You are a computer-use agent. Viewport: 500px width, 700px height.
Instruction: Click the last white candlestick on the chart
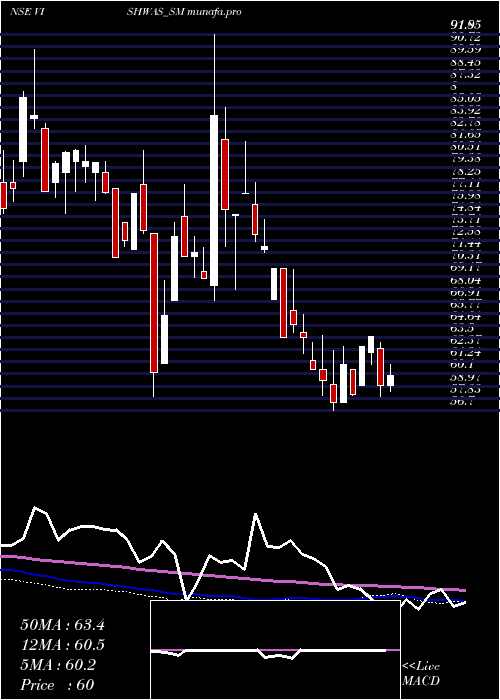pos(391,380)
